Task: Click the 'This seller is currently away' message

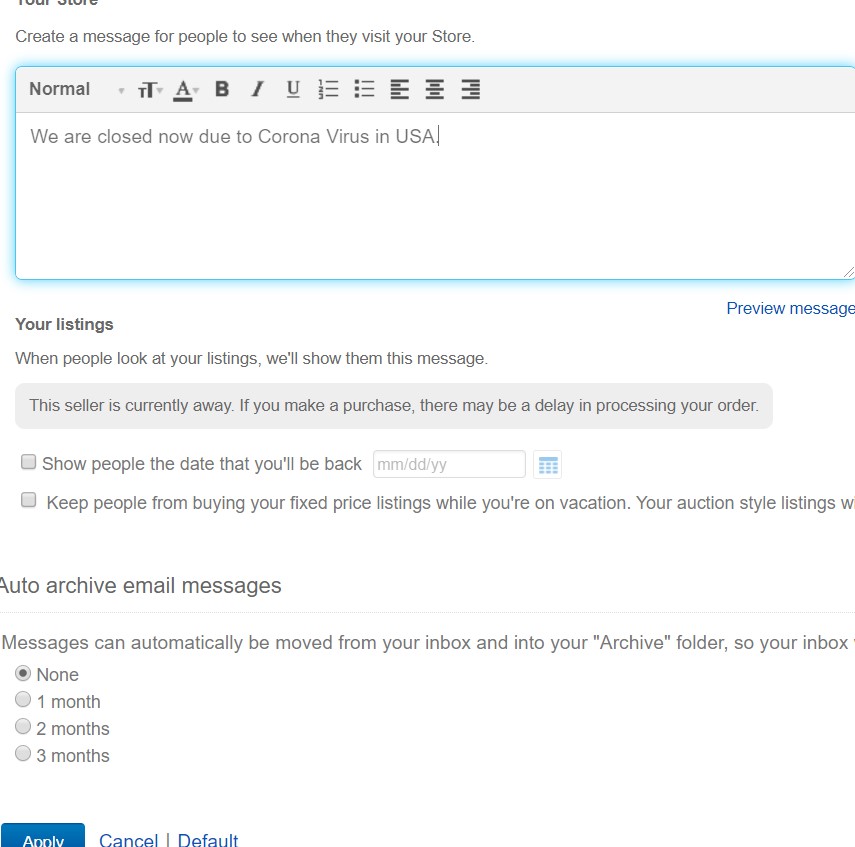Action: [394, 406]
